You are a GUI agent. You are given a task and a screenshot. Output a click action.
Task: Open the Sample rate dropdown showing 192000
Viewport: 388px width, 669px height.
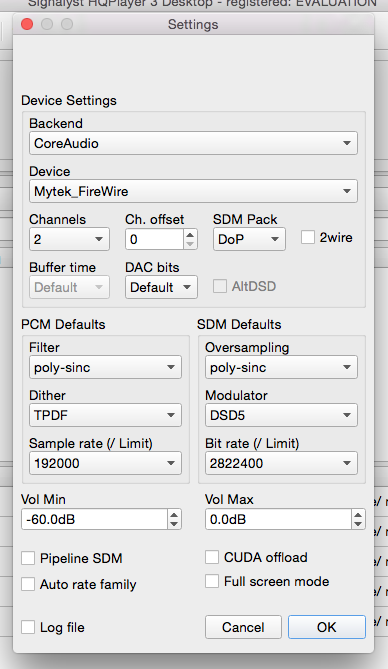pos(105,463)
